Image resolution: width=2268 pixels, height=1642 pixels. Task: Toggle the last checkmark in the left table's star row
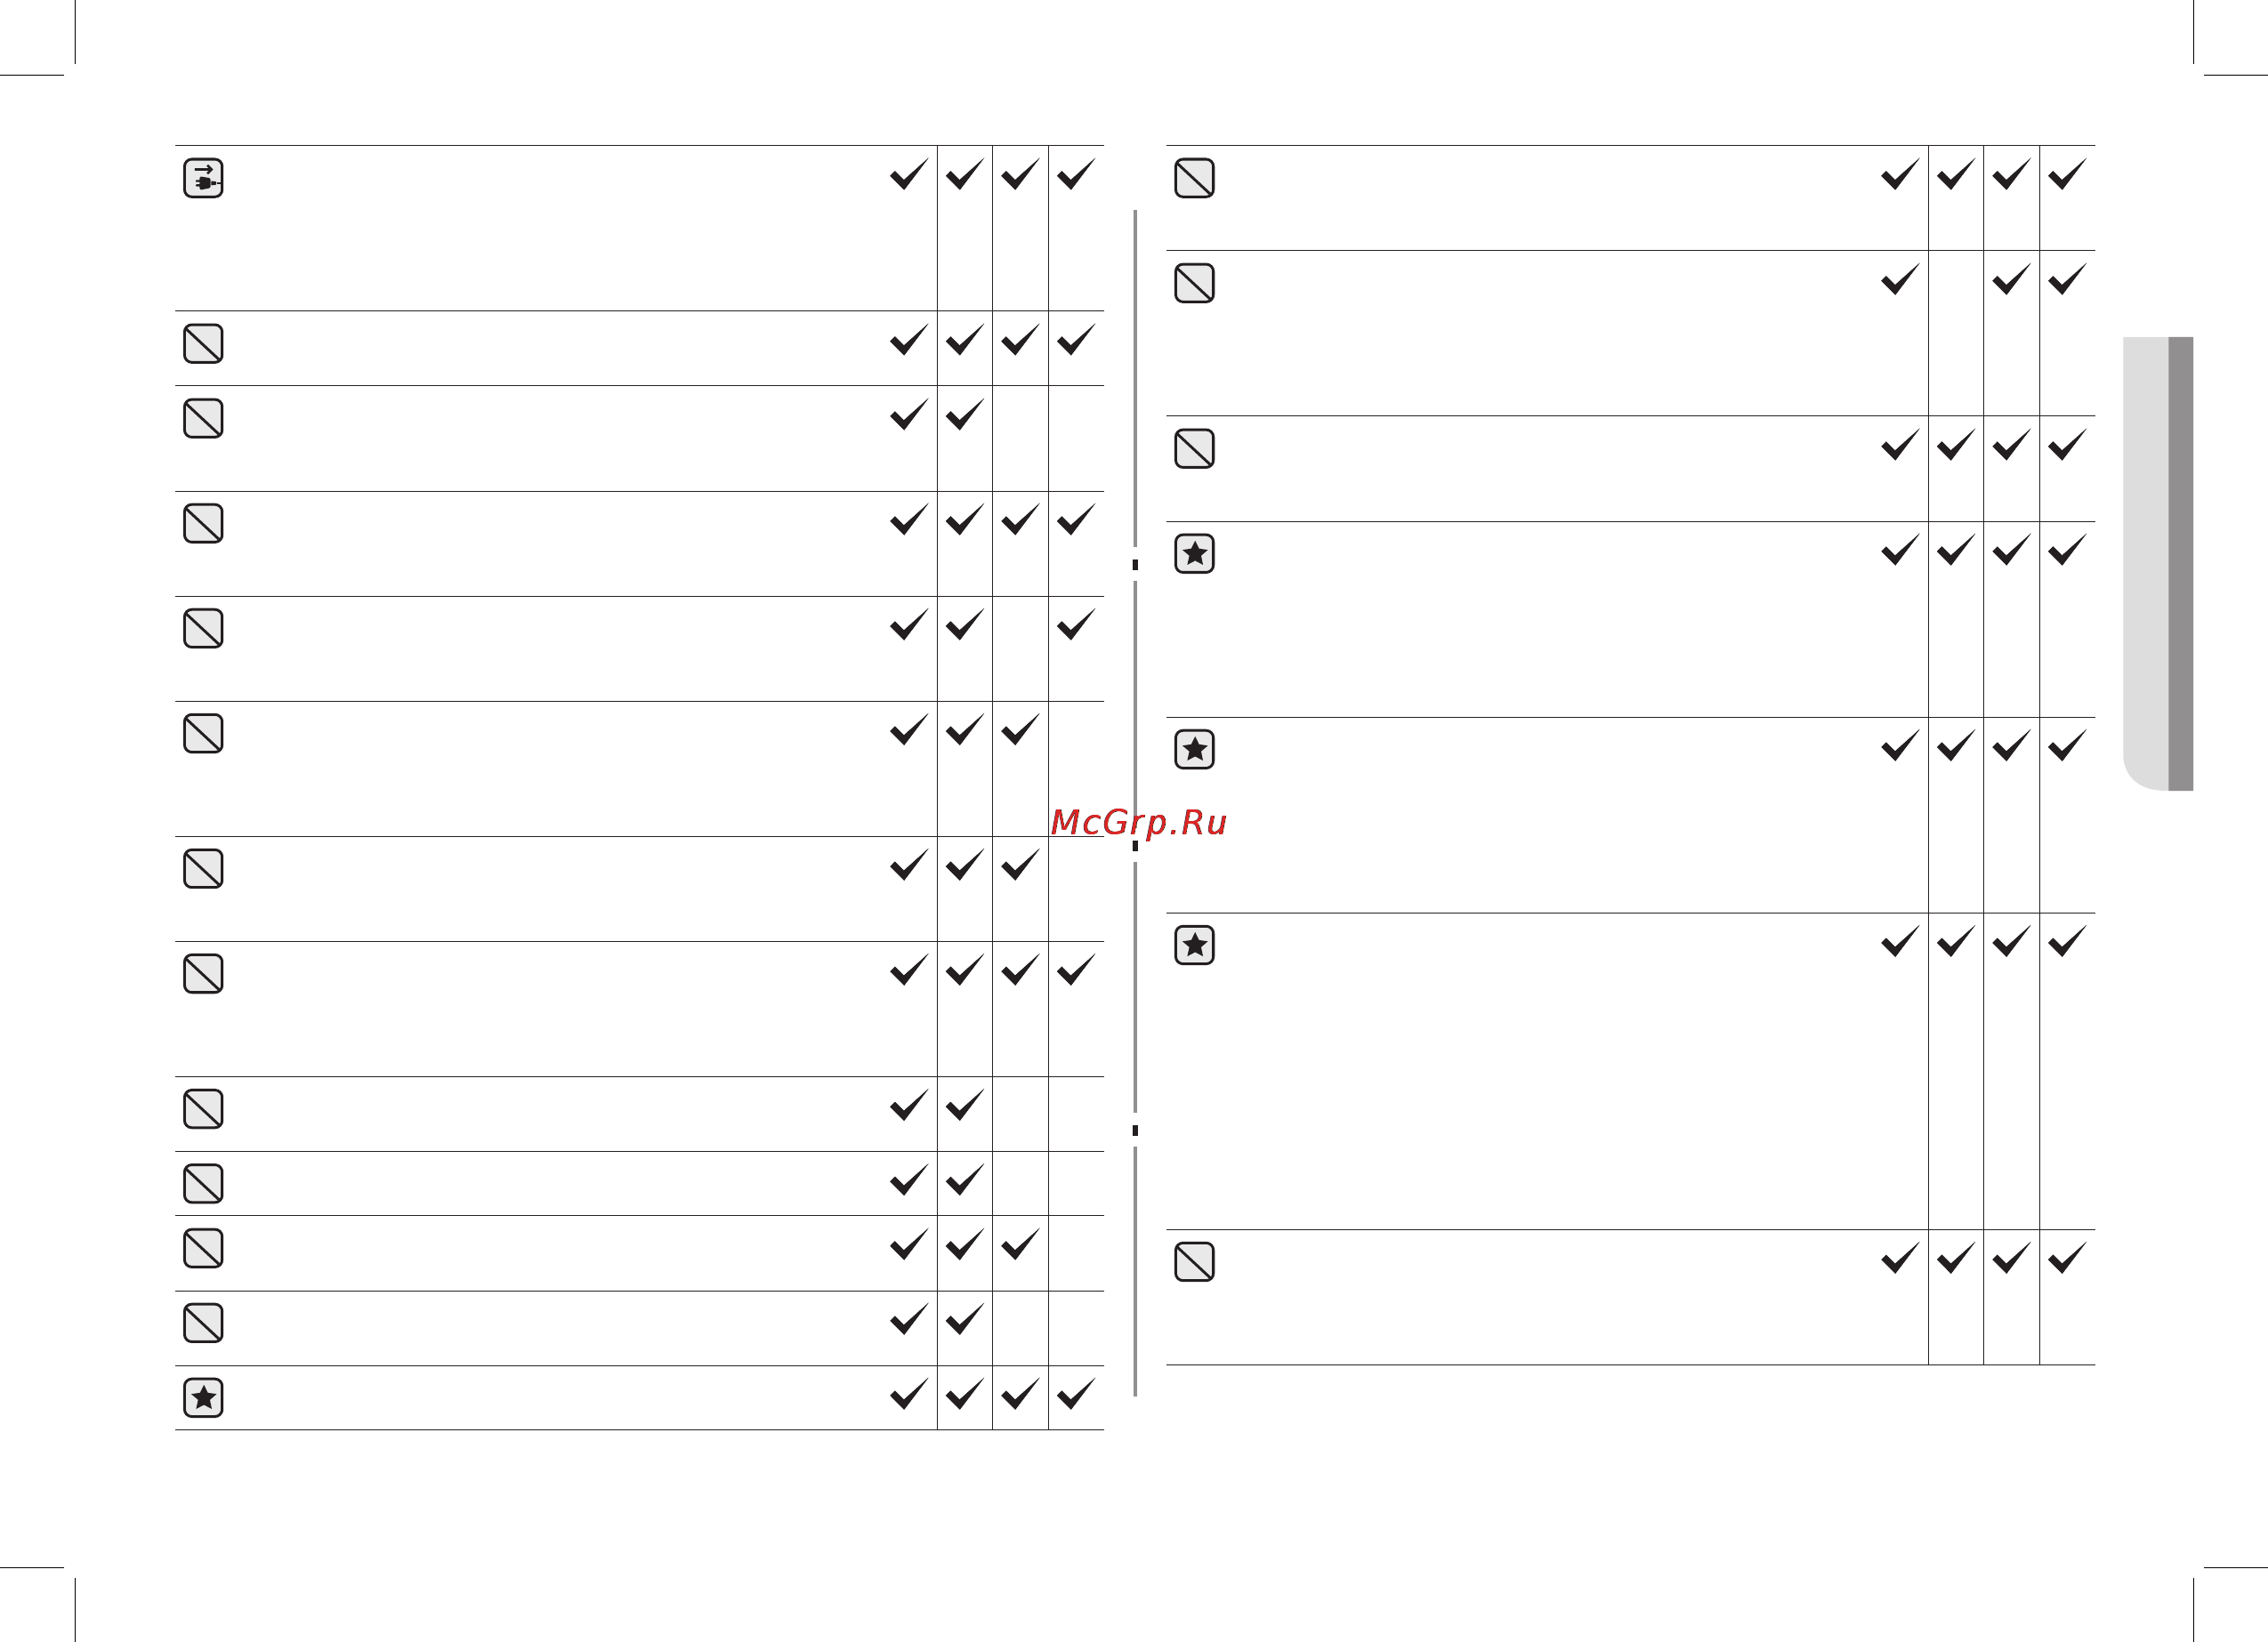1076,1394
